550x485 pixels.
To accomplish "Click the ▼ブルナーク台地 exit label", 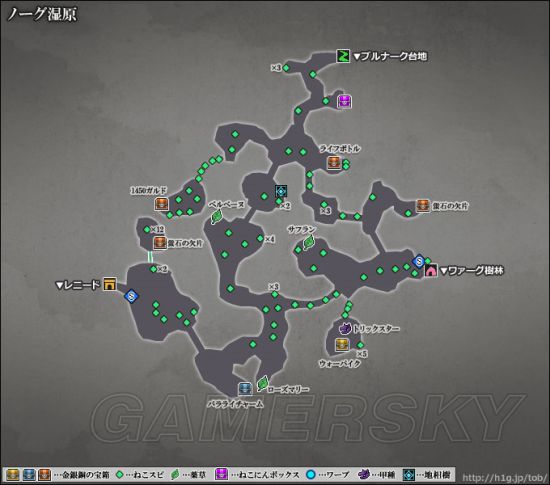I will (390, 56).
